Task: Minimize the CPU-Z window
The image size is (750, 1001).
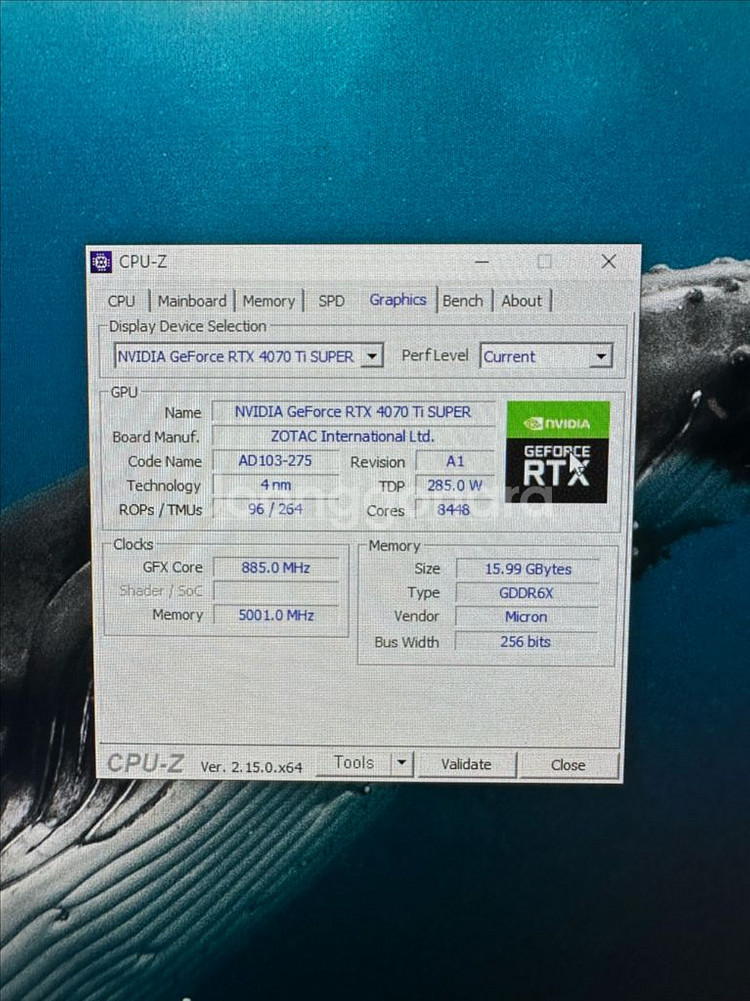Action: tap(482, 262)
